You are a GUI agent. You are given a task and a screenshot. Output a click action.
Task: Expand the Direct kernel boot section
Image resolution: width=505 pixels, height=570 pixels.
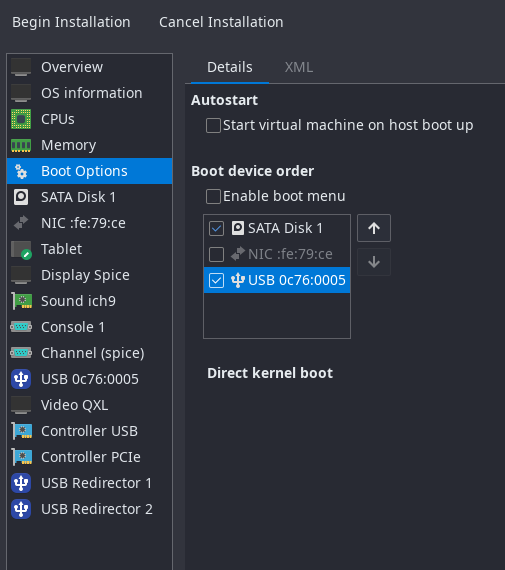tap(270, 373)
